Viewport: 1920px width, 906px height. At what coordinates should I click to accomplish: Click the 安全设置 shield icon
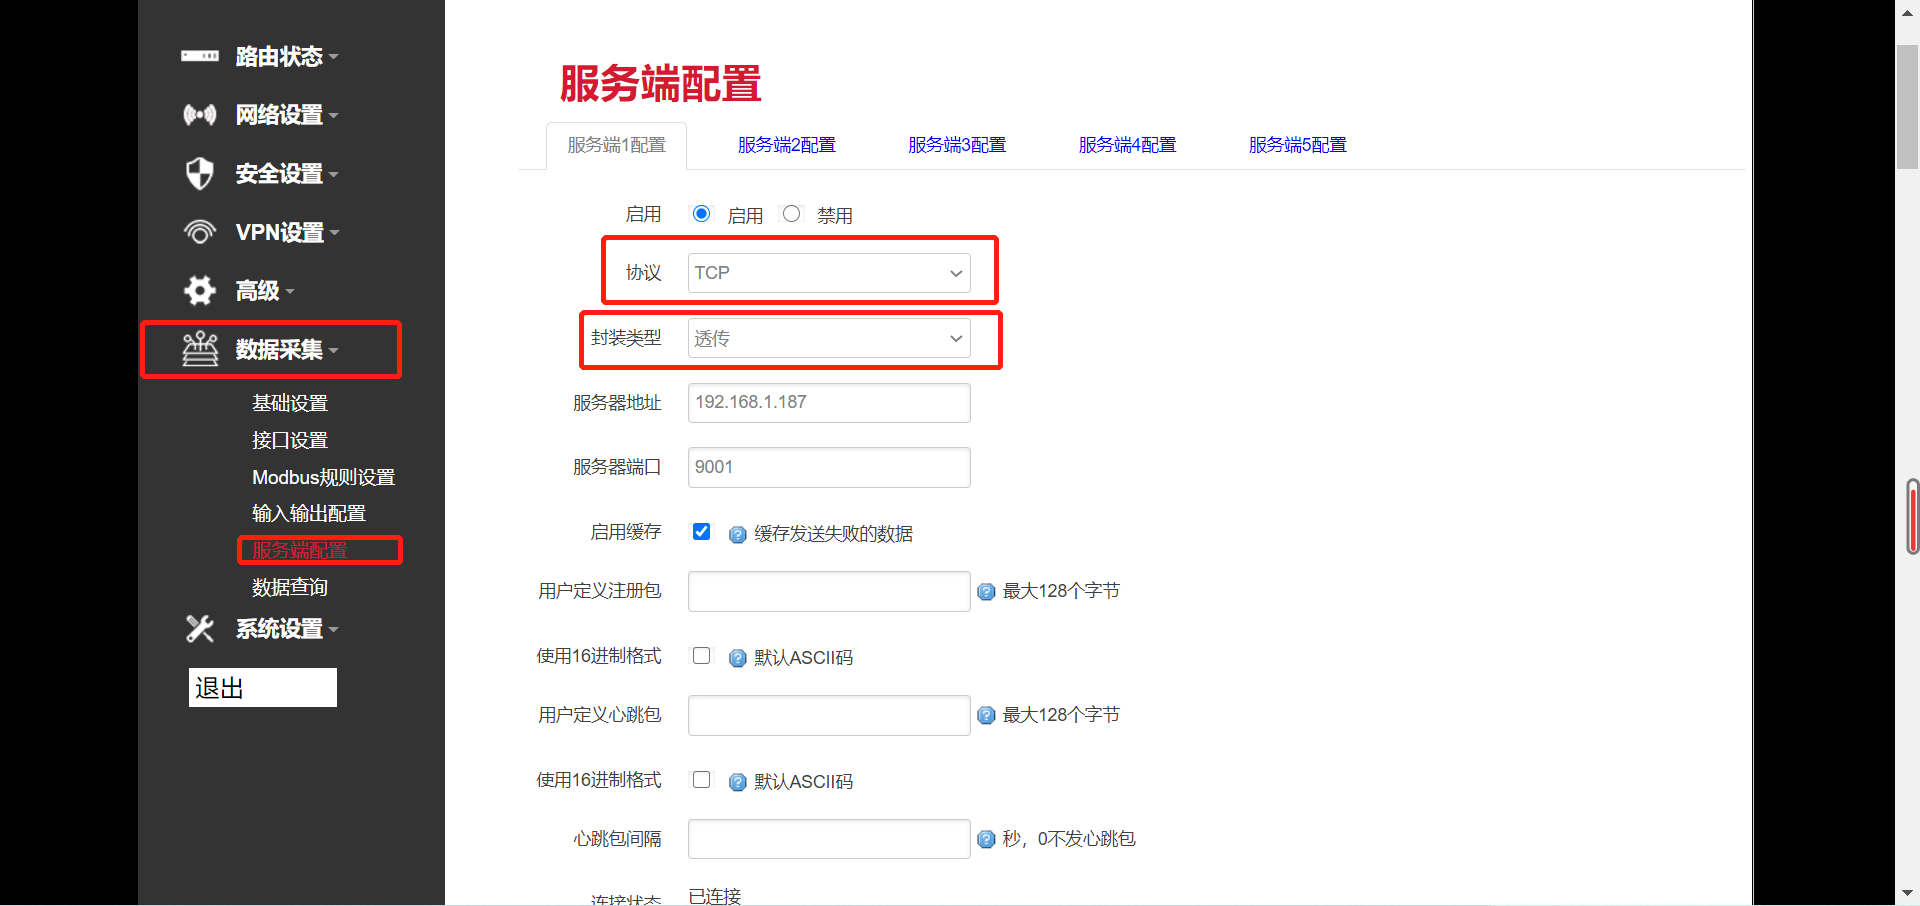pyautogui.click(x=200, y=173)
